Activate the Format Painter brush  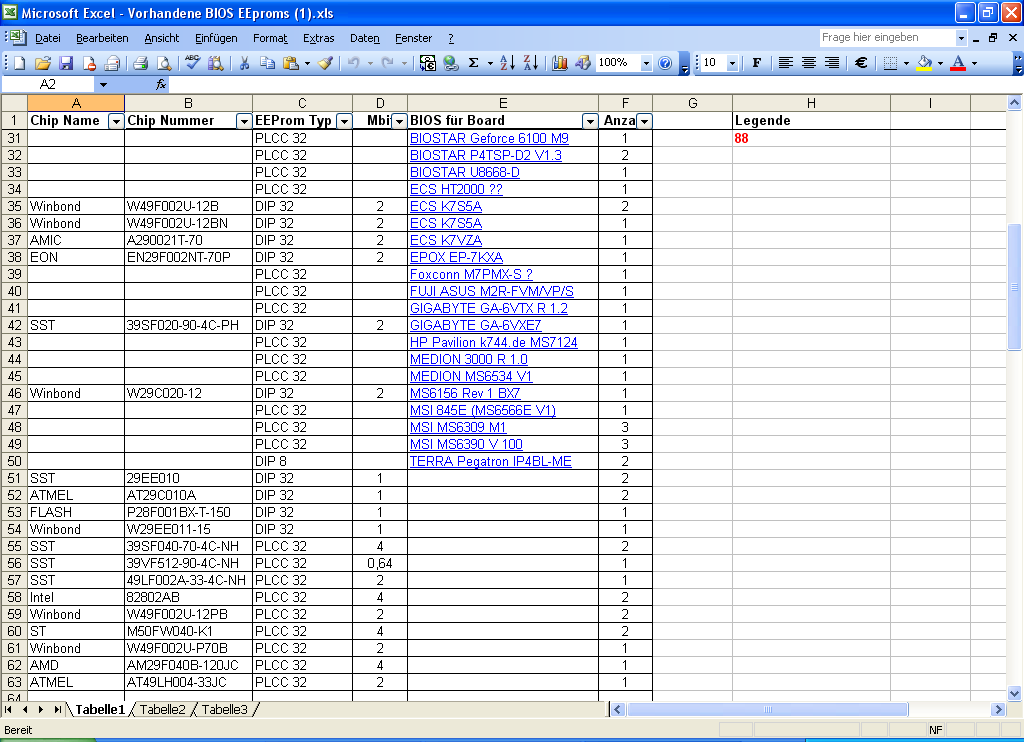(x=325, y=63)
